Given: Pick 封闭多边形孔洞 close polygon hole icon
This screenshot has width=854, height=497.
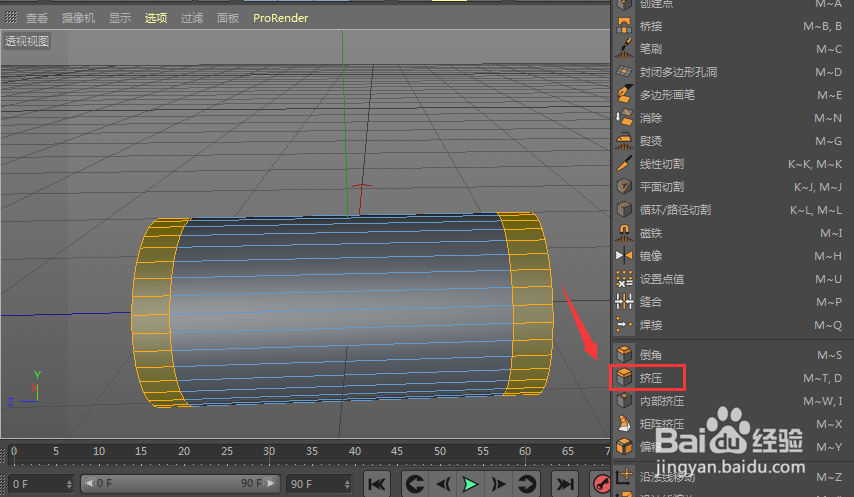Looking at the screenshot, I should point(624,71).
